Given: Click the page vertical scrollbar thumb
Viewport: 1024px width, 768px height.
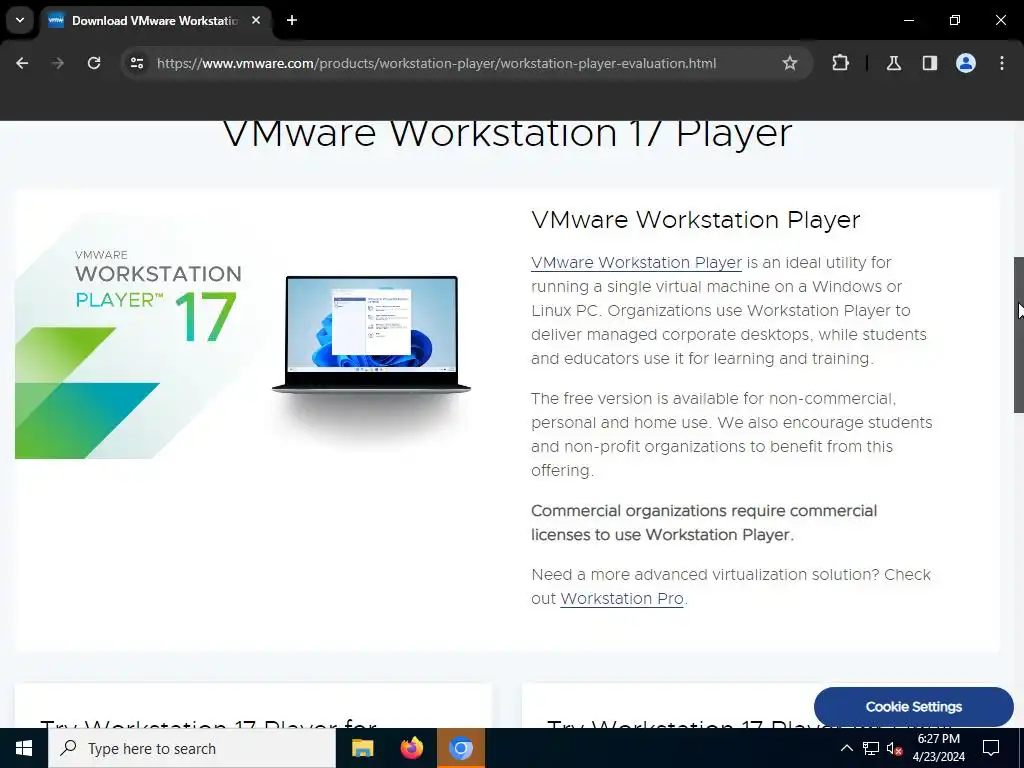Looking at the screenshot, I should (x=1018, y=334).
